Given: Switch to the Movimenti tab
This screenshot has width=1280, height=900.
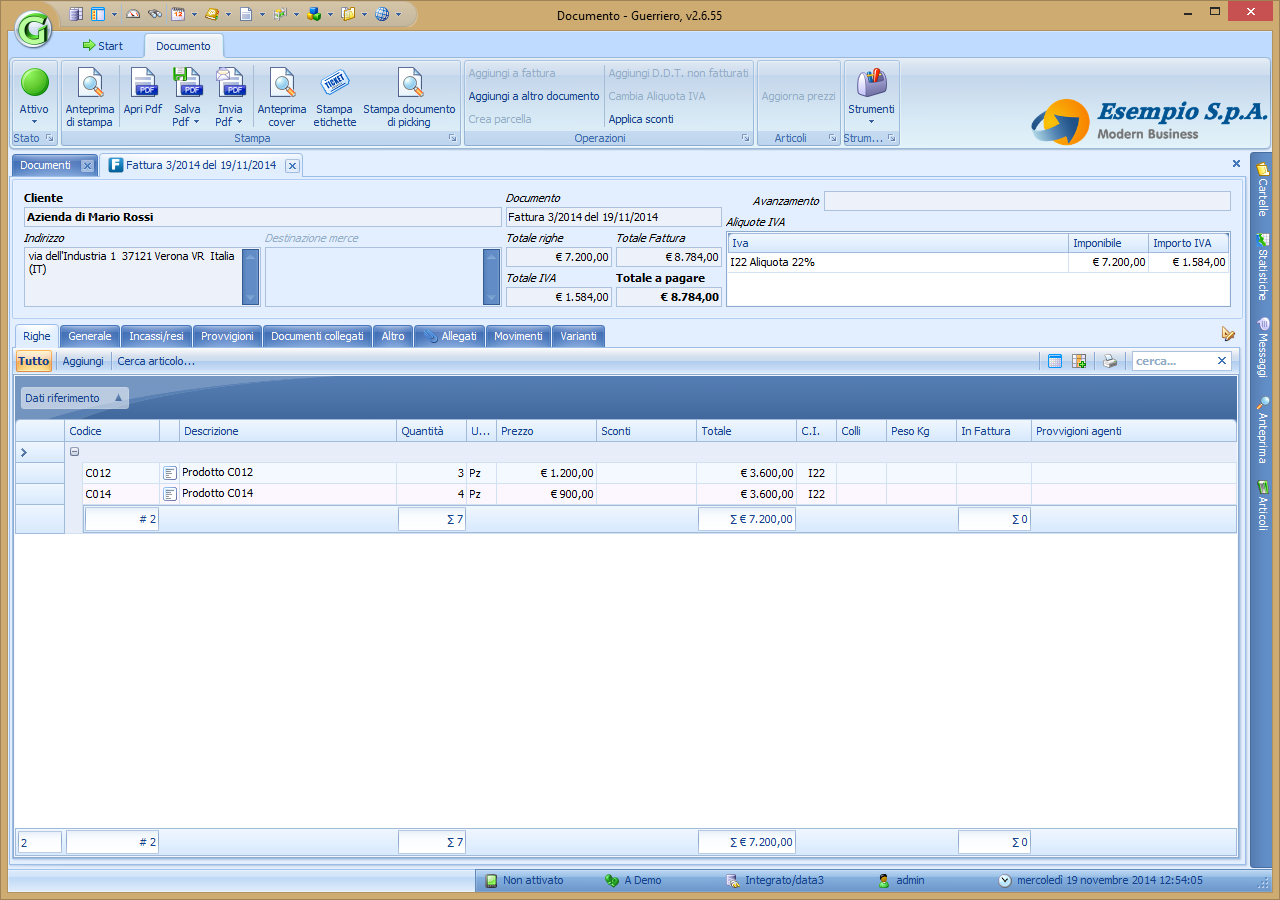Looking at the screenshot, I should pos(518,336).
